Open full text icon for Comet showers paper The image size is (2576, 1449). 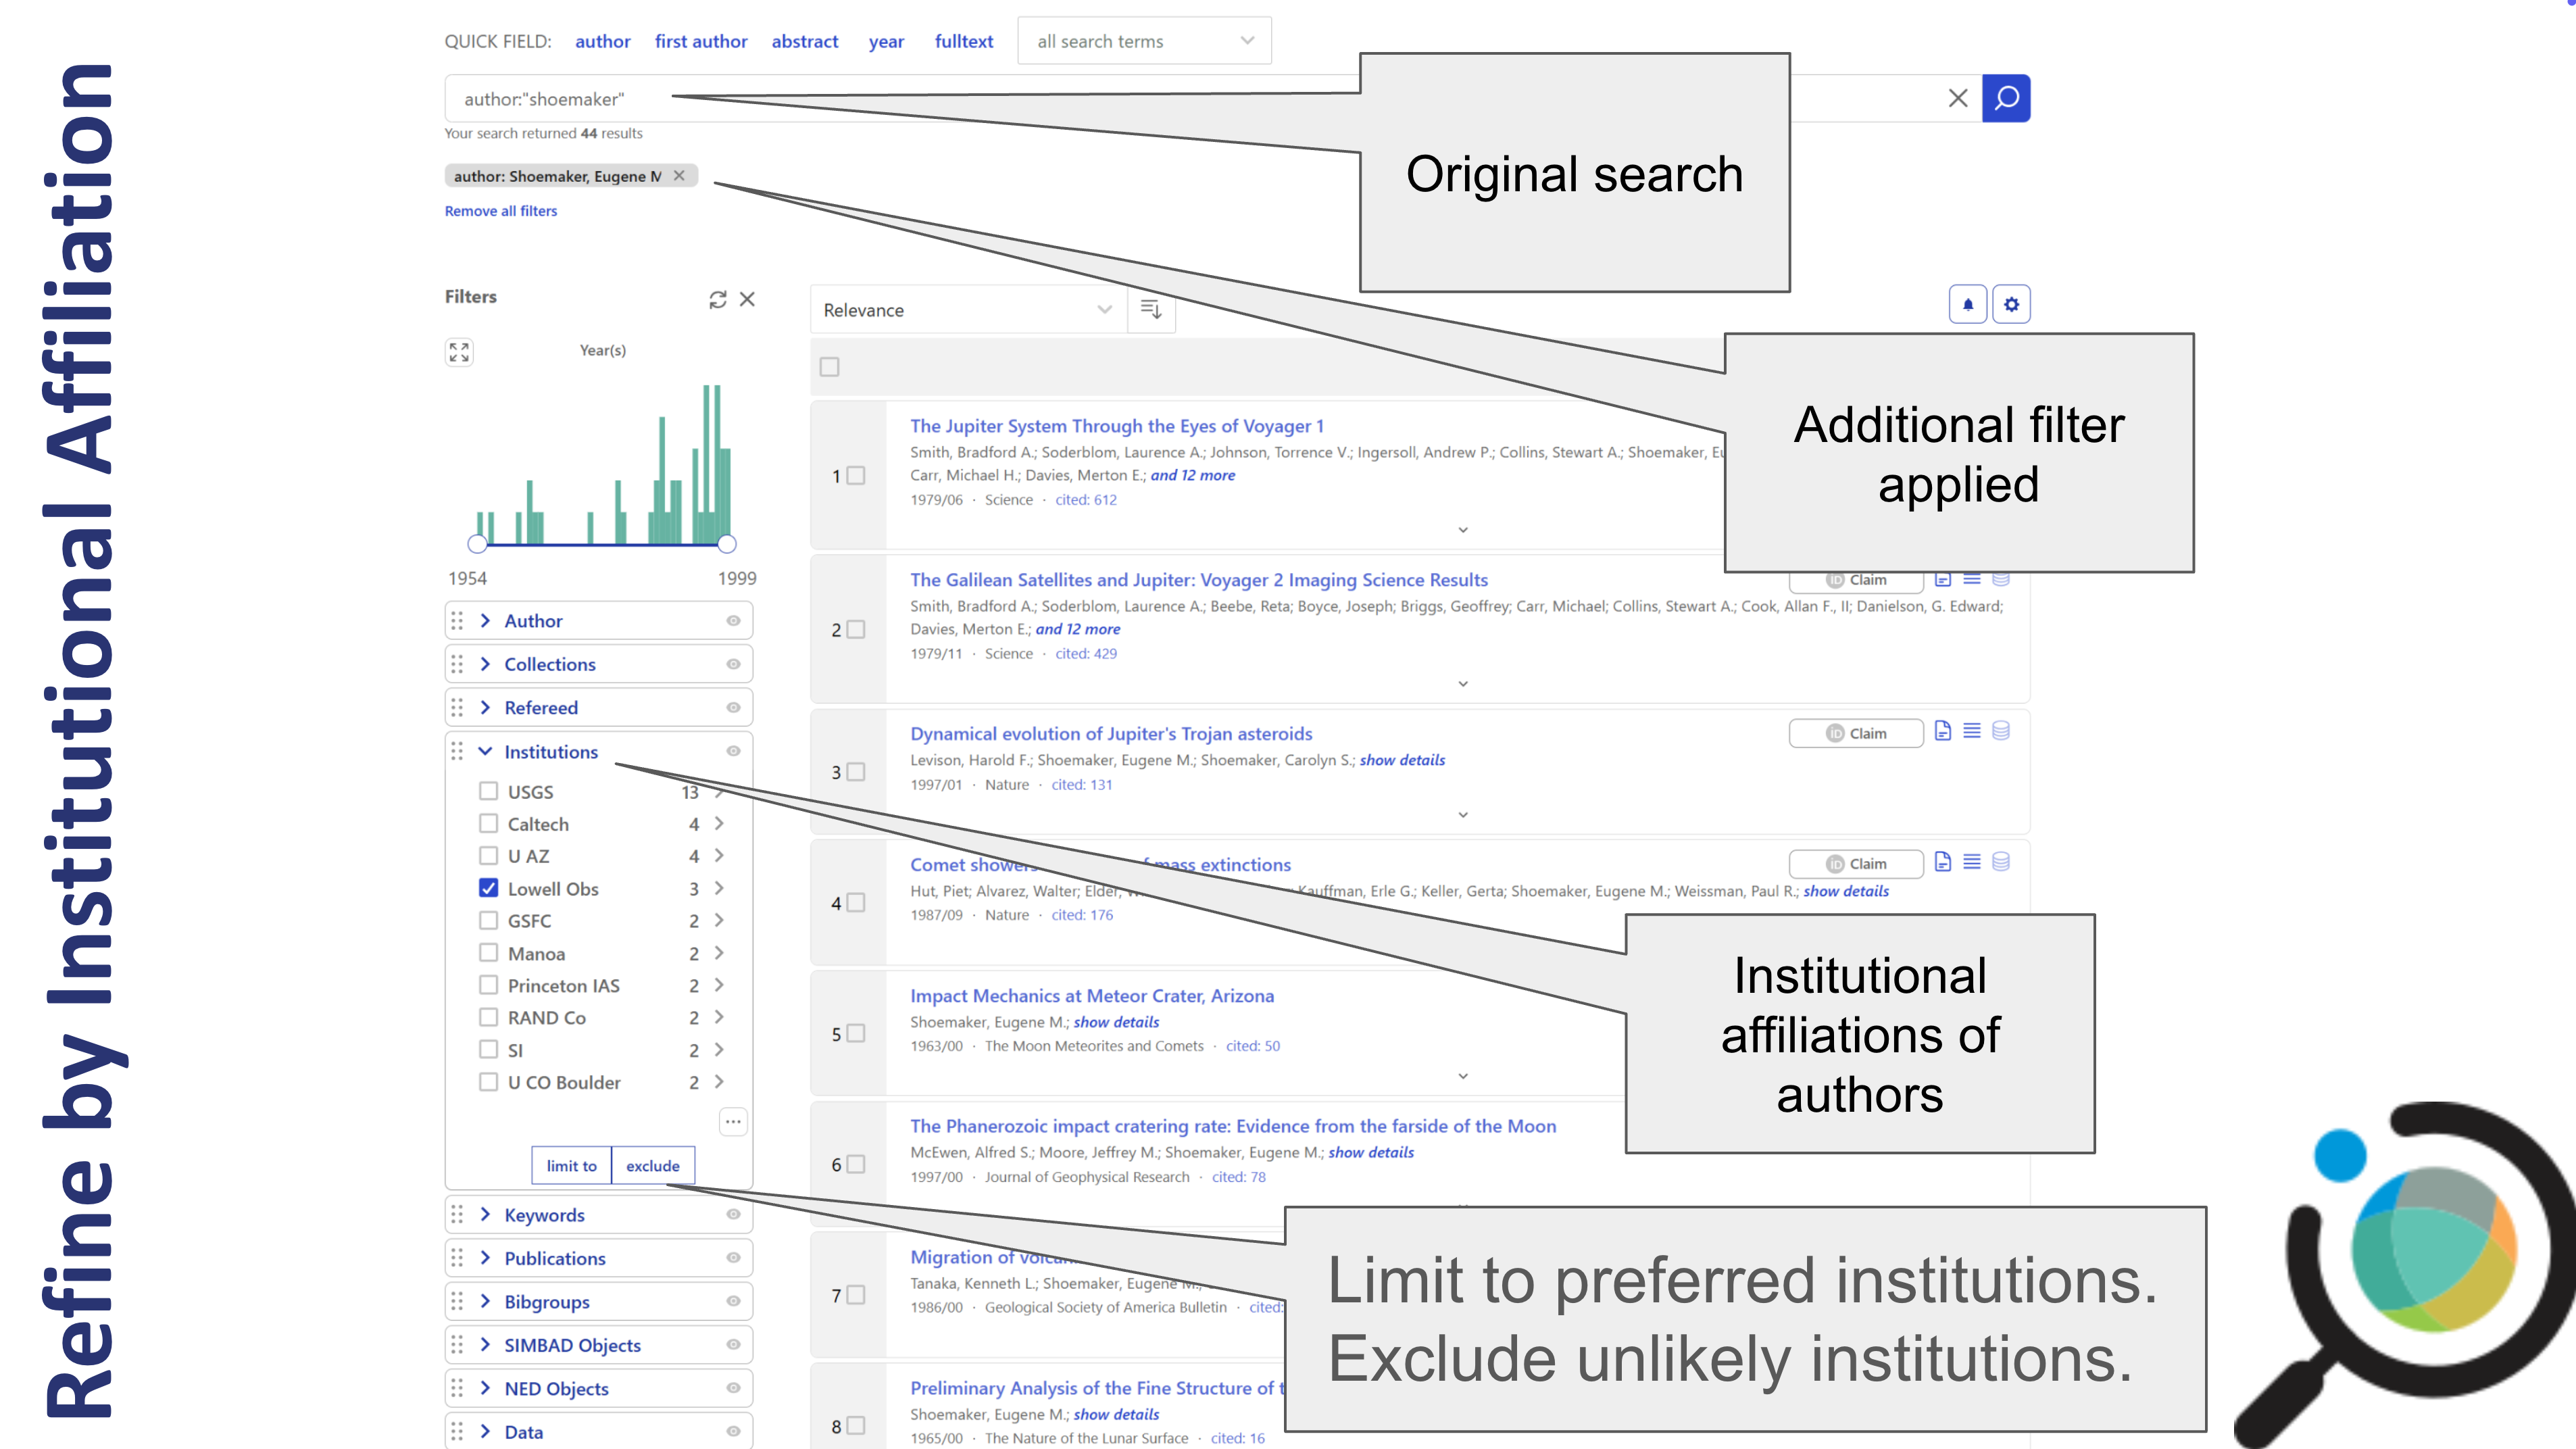(x=1942, y=862)
